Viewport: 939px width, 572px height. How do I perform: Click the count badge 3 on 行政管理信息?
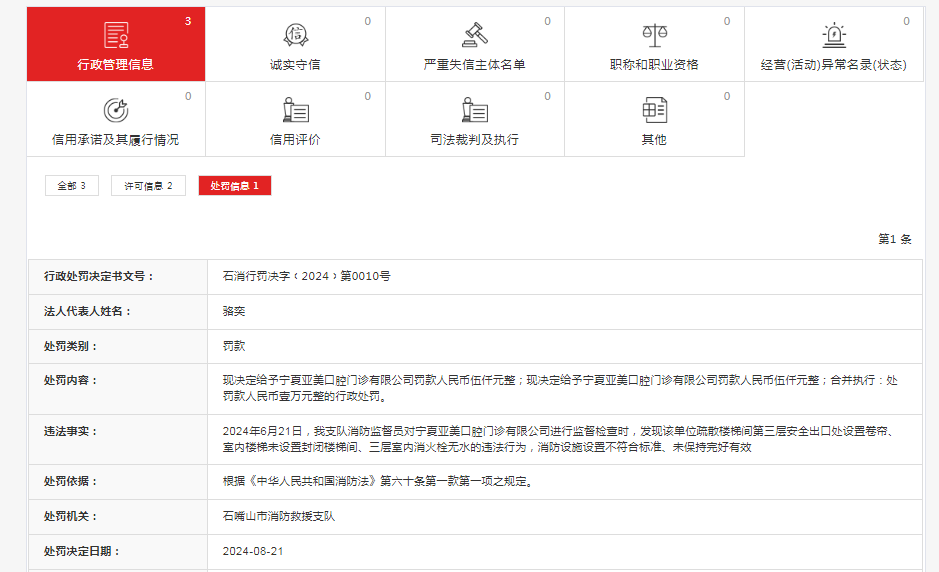pyautogui.click(x=188, y=22)
